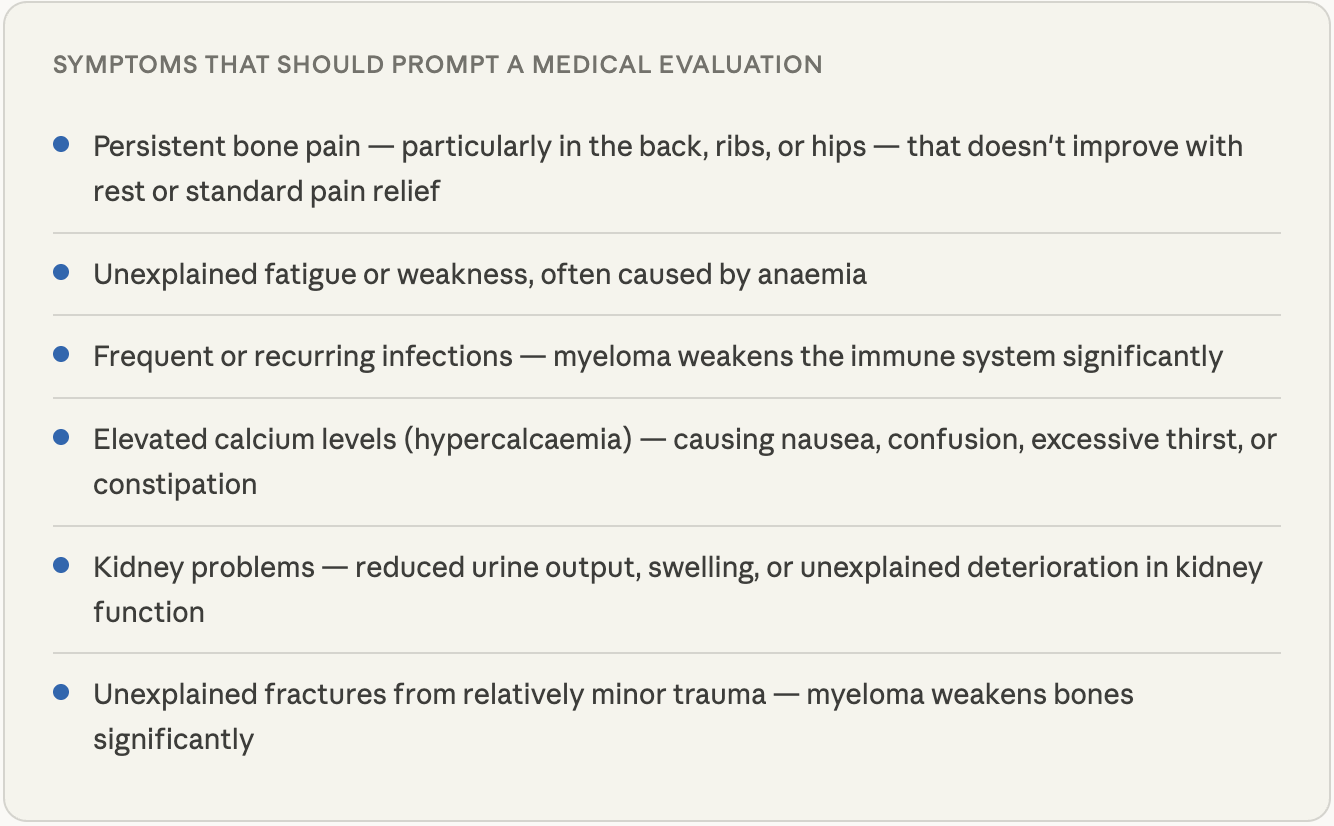The width and height of the screenshot is (1334, 826).
Task: Click the Symptoms That Should Prompt heading
Action: point(437,65)
